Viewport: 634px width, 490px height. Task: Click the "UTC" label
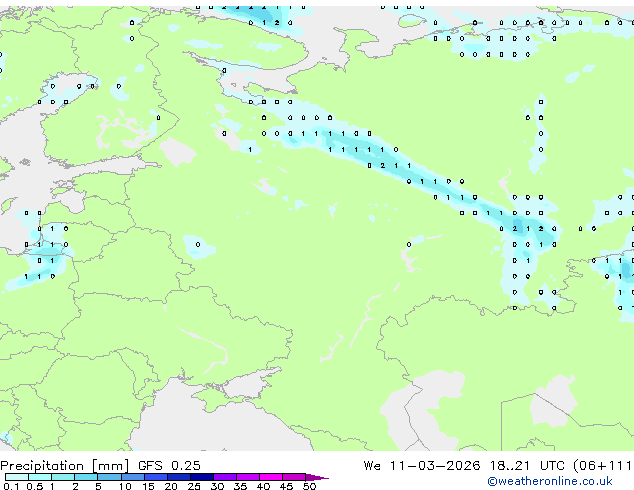click(x=552, y=465)
